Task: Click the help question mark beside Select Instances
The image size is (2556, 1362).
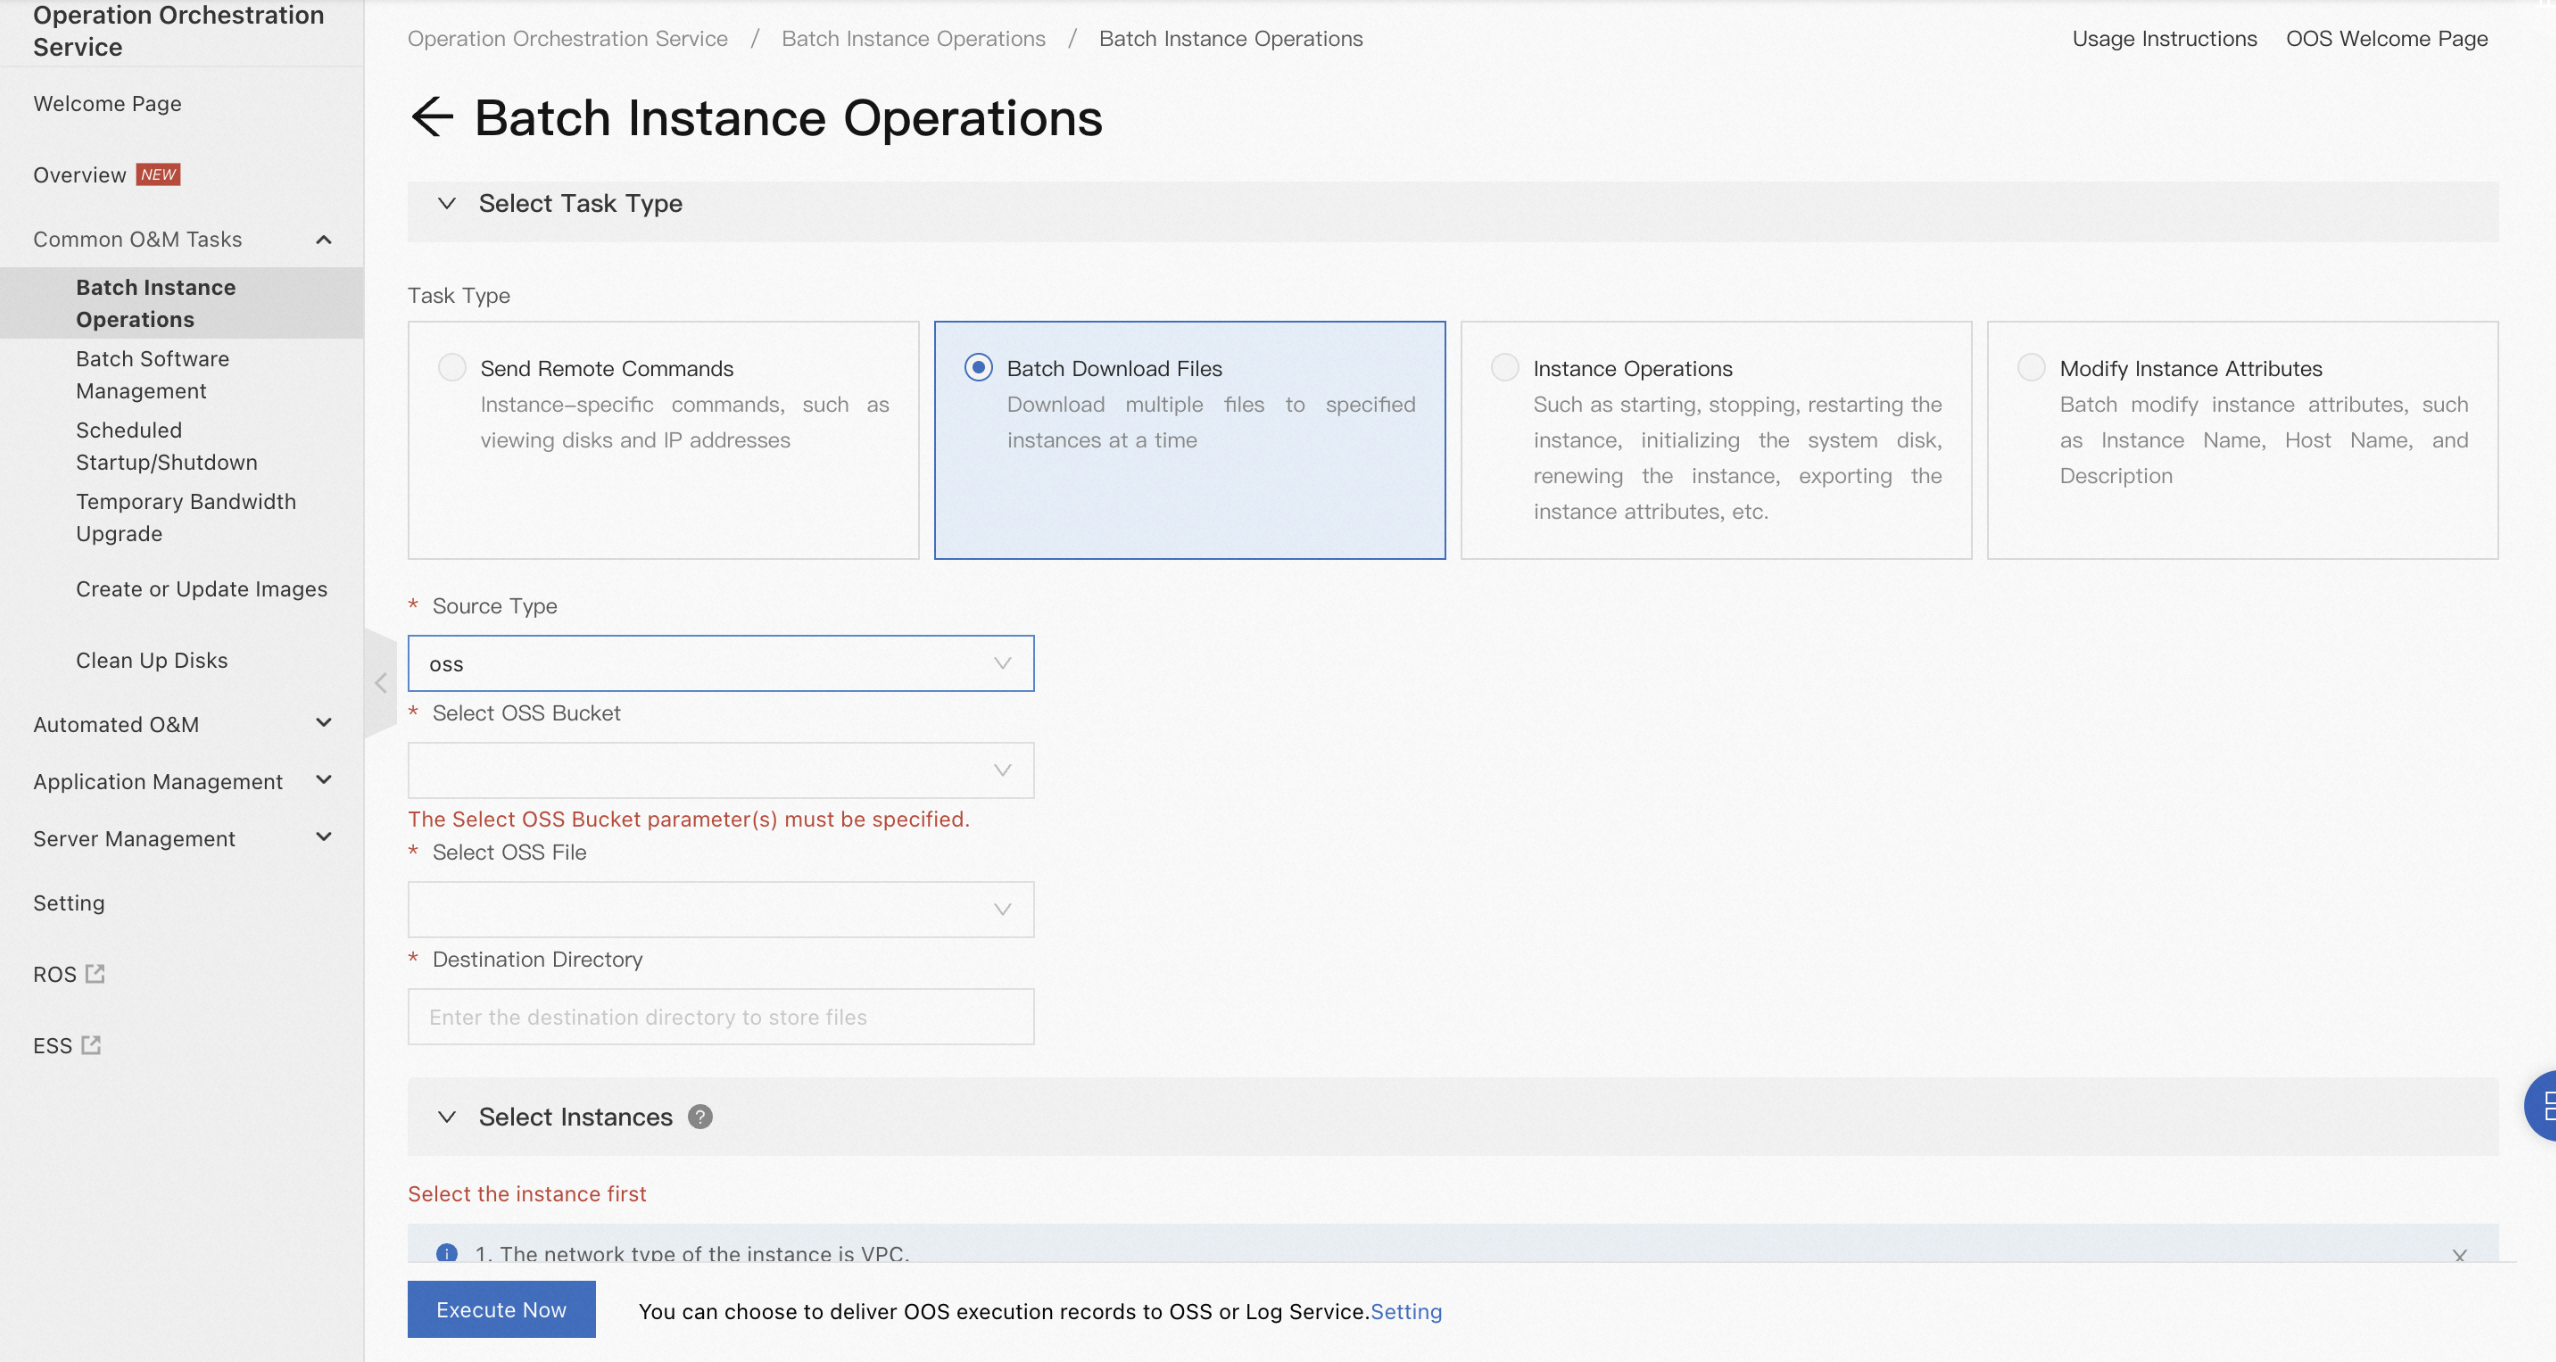Action: tap(700, 1117)
